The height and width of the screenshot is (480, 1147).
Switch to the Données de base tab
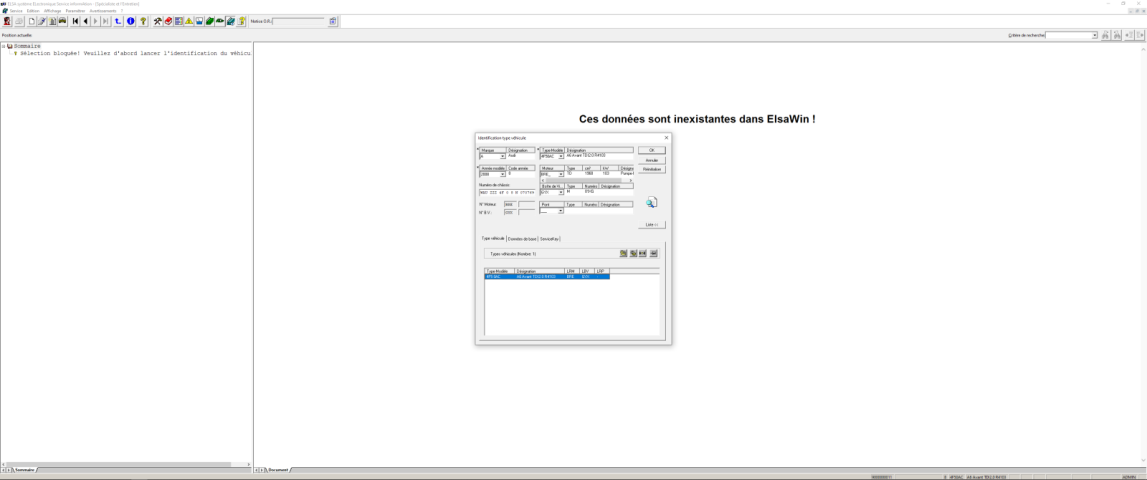click(x=522, y=239)
